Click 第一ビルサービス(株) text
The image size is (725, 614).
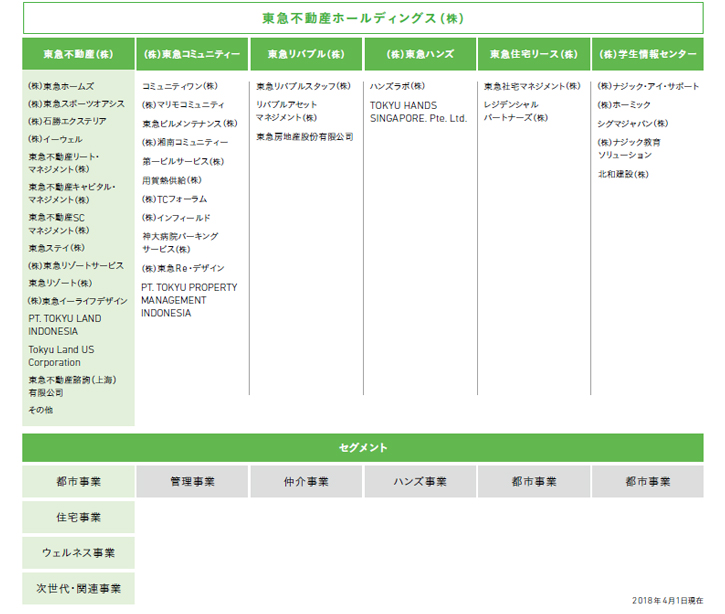pyautogui.click(x=183, y=161)
